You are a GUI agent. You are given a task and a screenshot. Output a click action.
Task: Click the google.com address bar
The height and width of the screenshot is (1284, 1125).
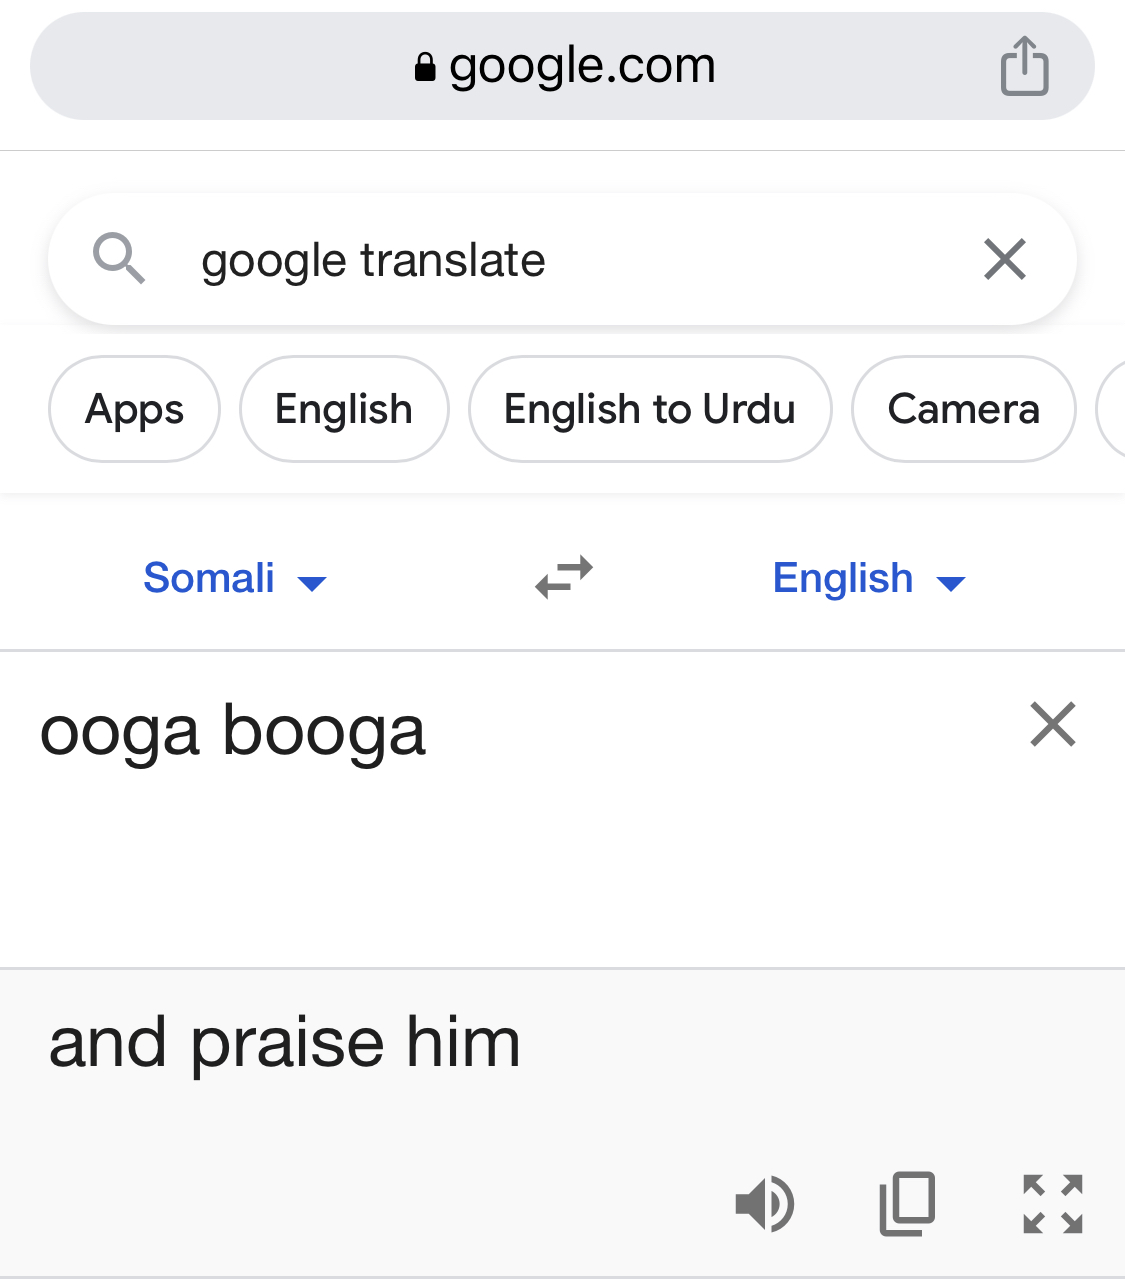point(562,66)
